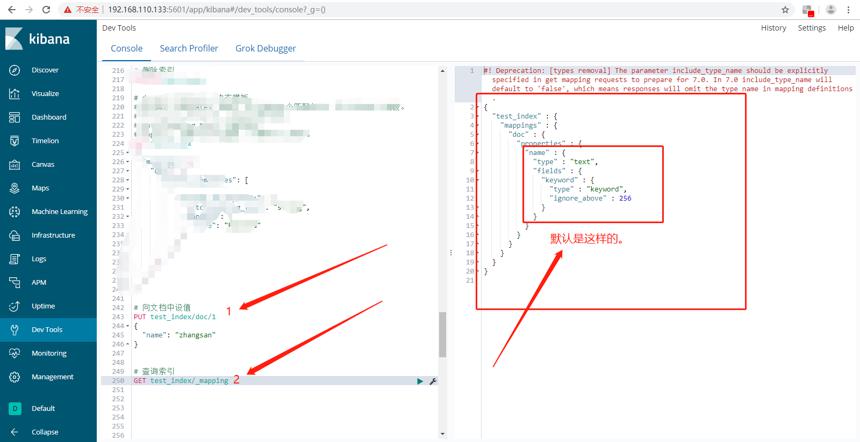
Task: Run the GET test_index/_mapping request
Action: (x=420, y=381)
